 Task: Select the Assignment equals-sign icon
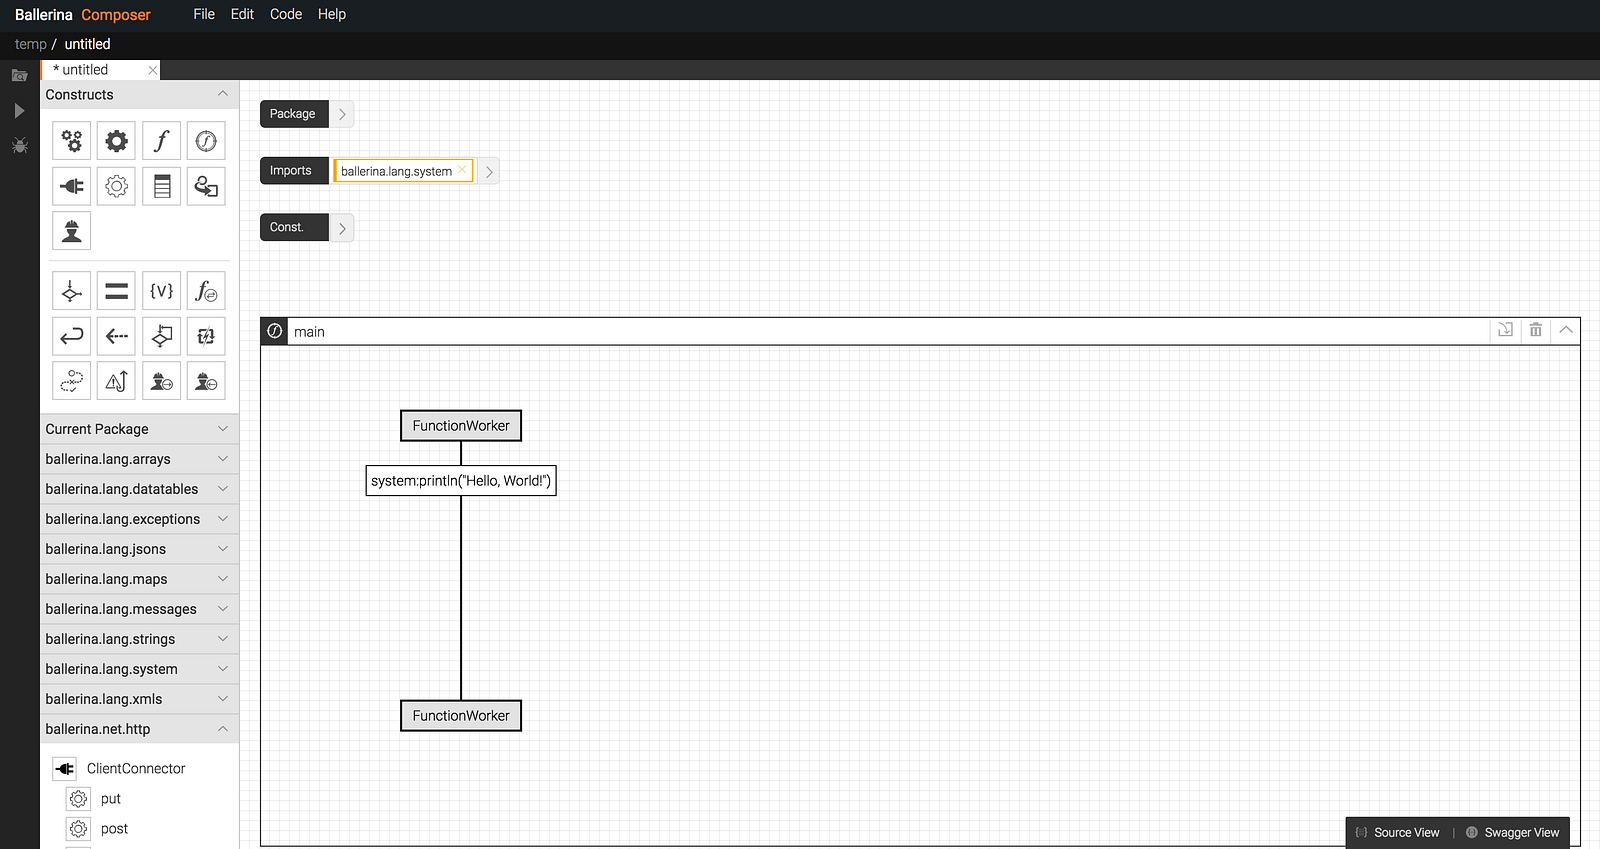pos(117,291)
